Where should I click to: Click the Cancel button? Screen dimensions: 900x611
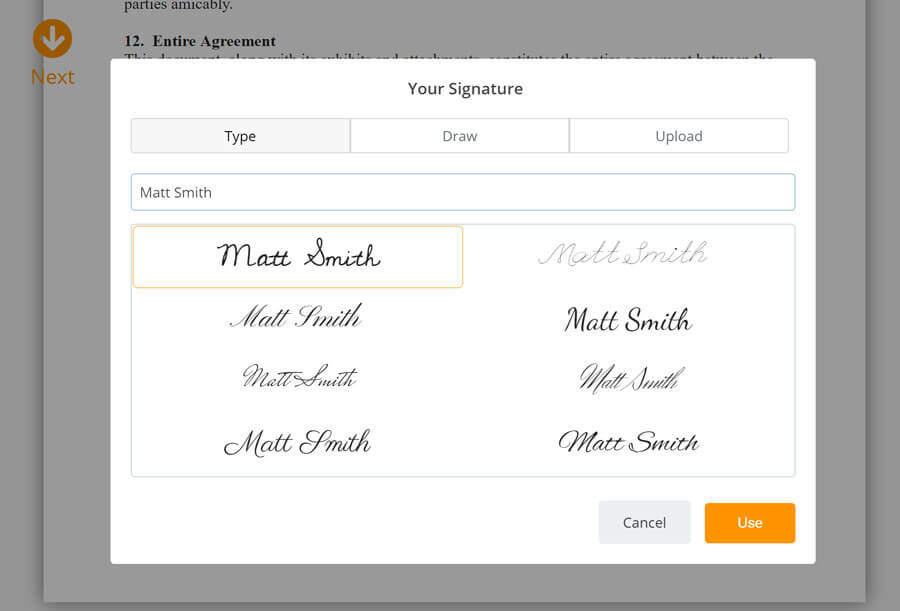click(x=645, y=523)
